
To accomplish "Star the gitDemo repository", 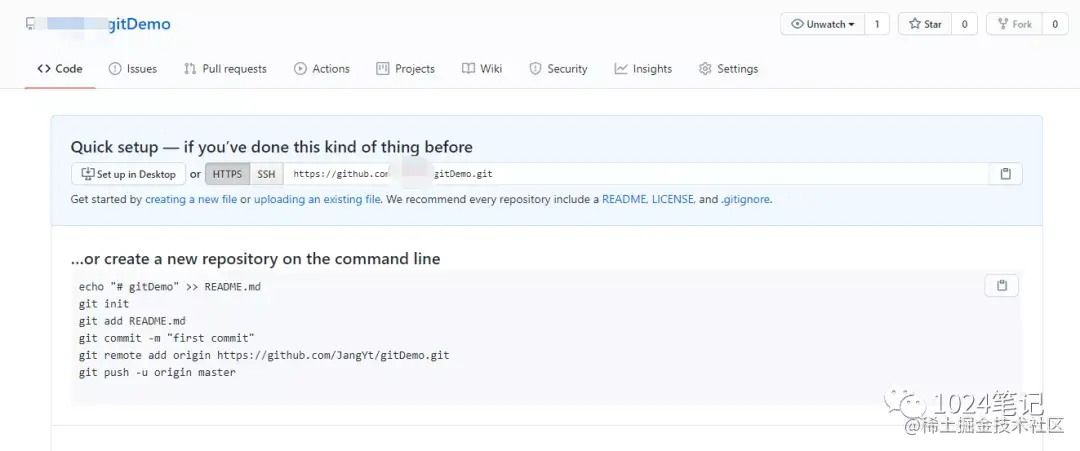I will tap(925, 24).
